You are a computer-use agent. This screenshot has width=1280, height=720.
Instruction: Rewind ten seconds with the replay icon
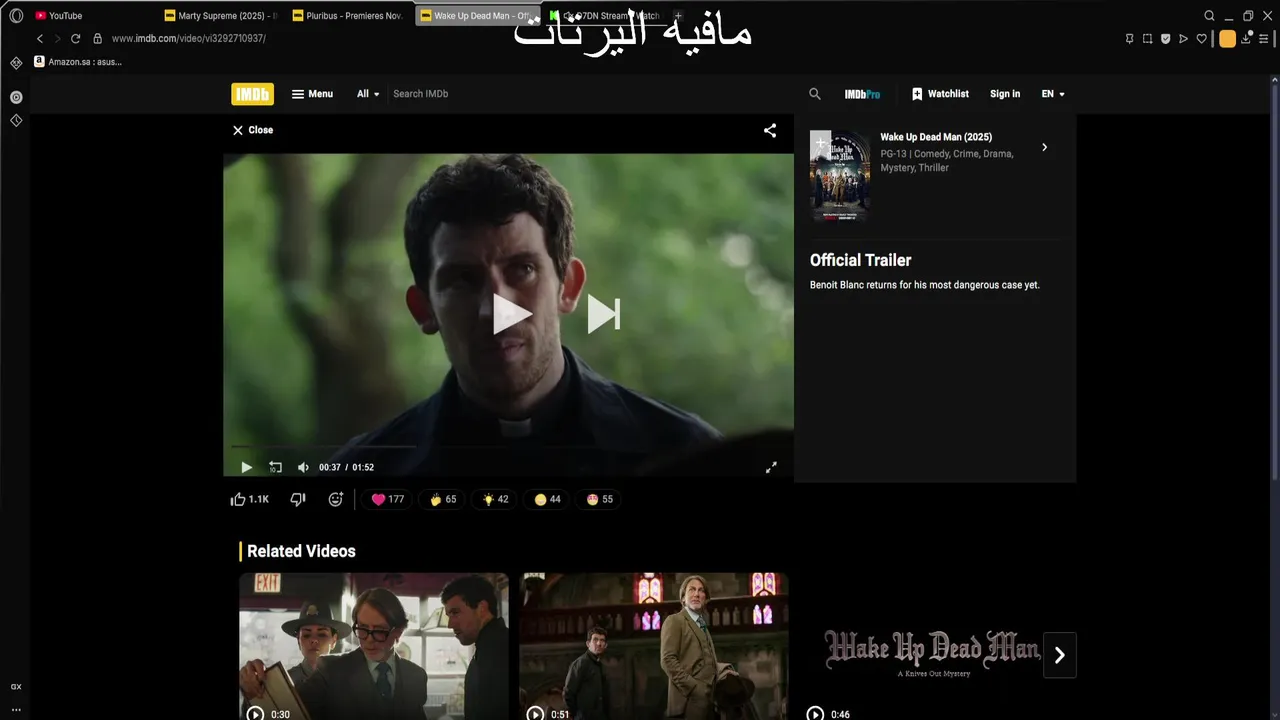point(275,467)
